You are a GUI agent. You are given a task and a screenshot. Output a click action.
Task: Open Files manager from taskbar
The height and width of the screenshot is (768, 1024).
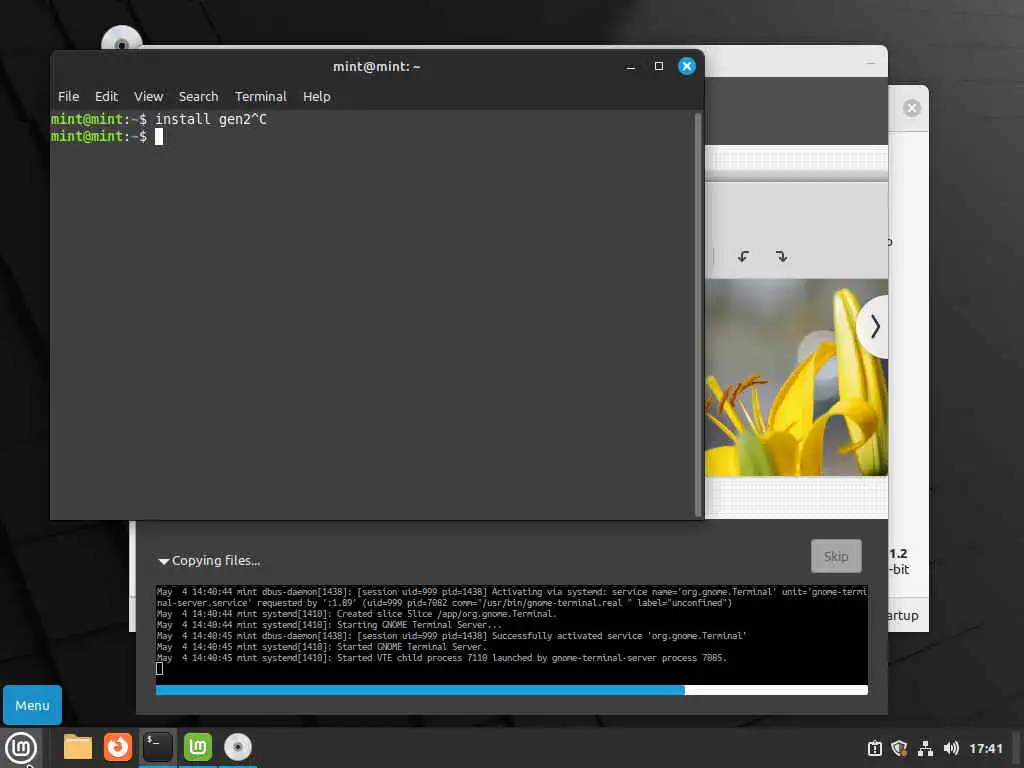pos(78,747)
